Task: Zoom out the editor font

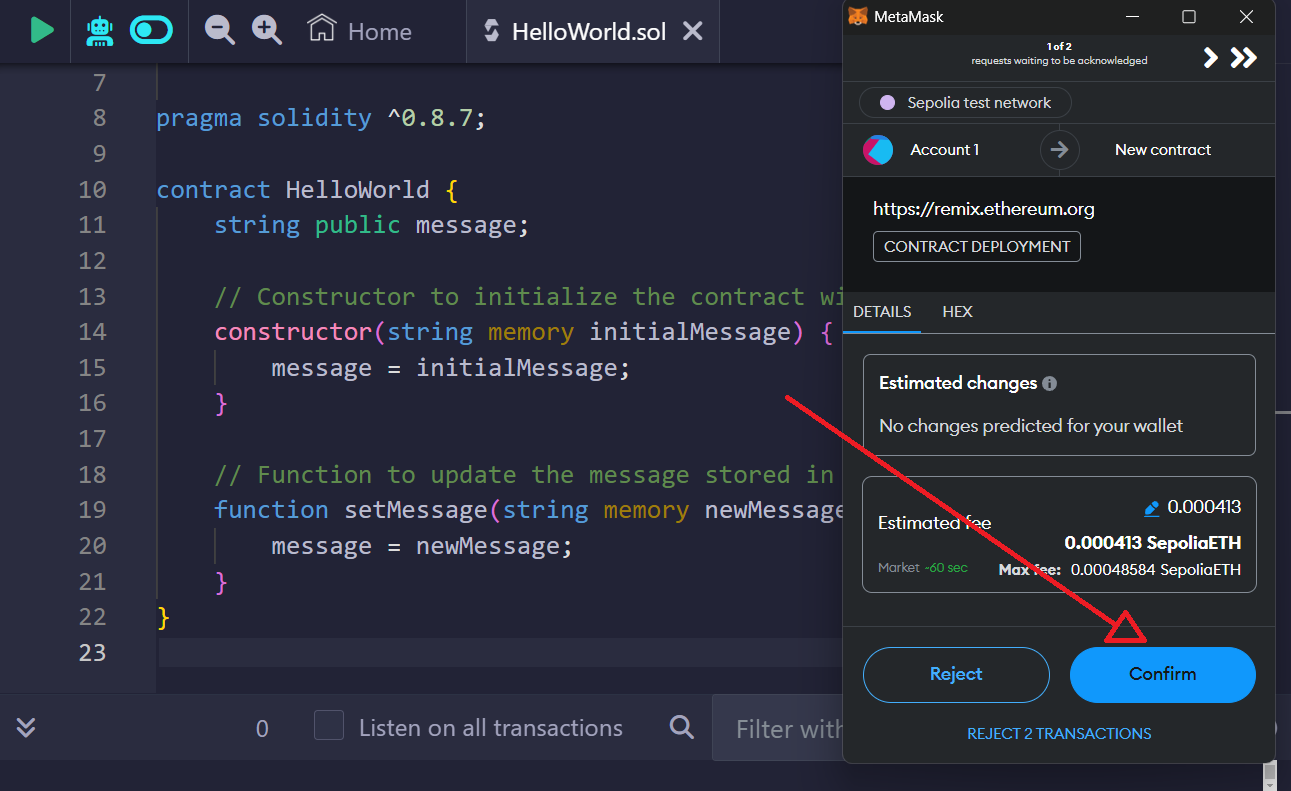Action: click(x=220, y=30)
